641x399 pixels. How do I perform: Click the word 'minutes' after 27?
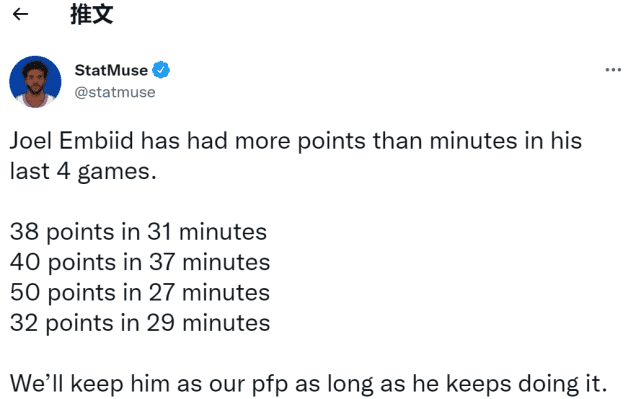[x=226, y=293]
